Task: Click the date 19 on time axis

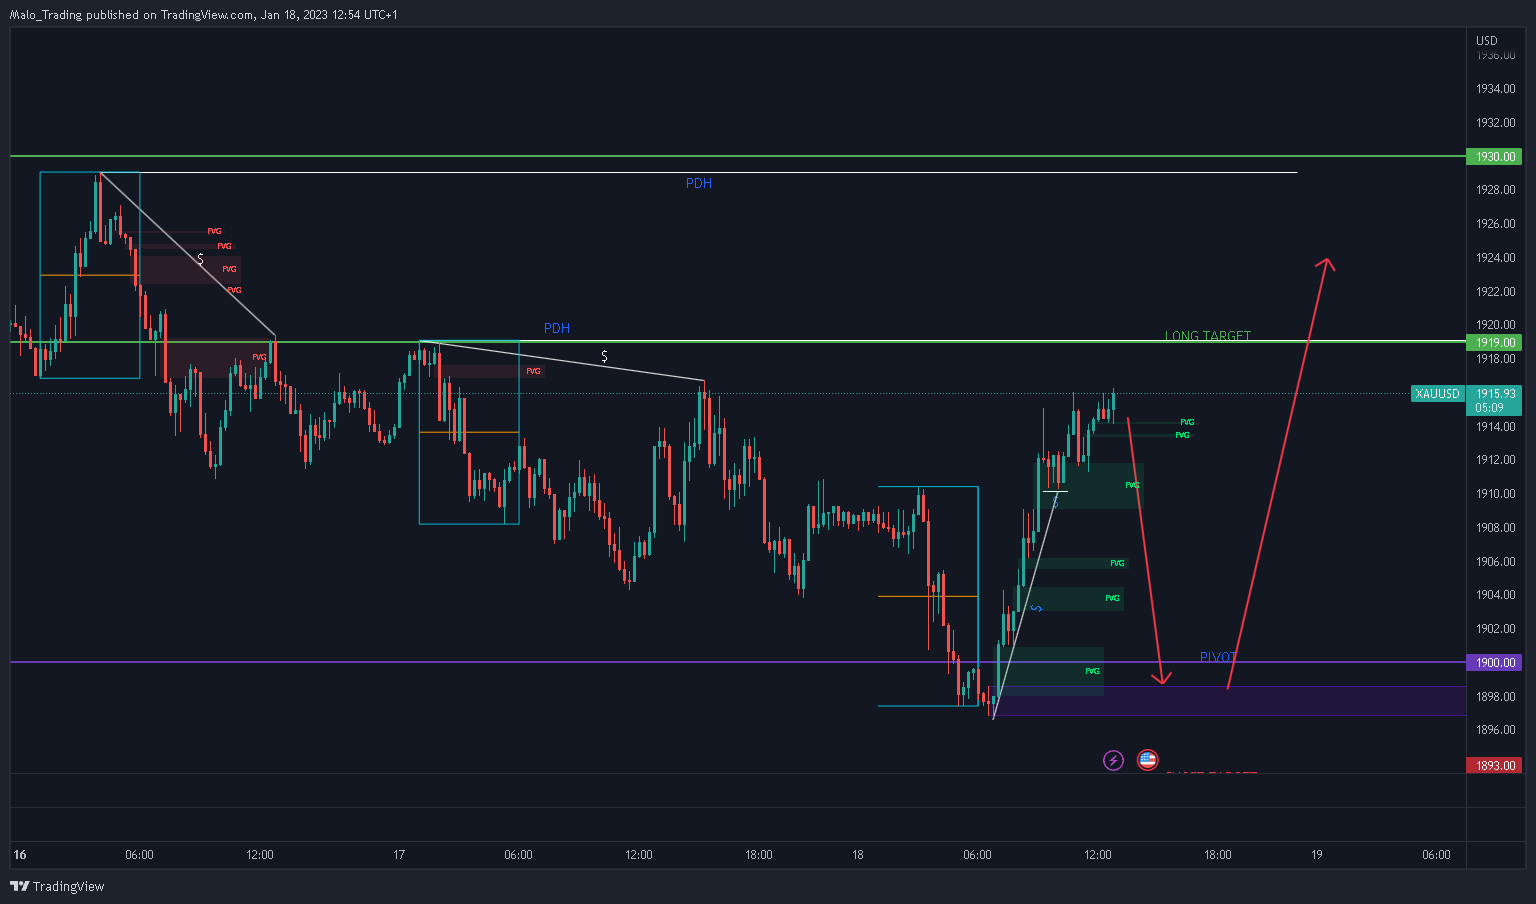Action: [1317, 855]
